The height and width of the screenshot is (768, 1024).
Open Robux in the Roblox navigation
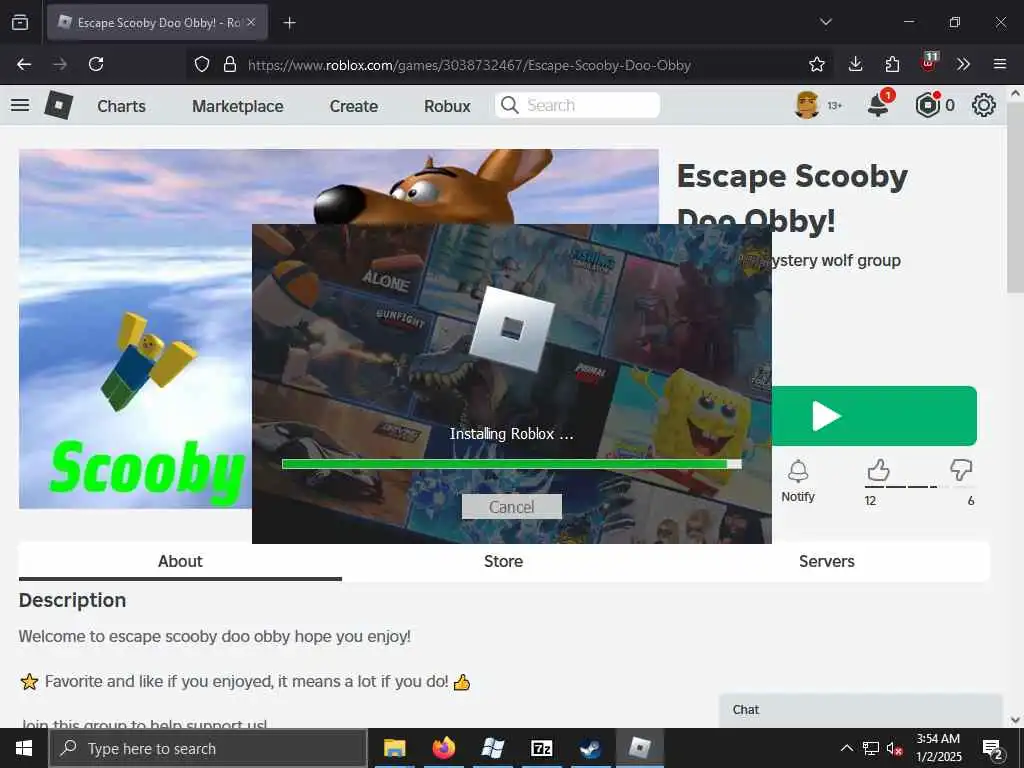[447, 106]
